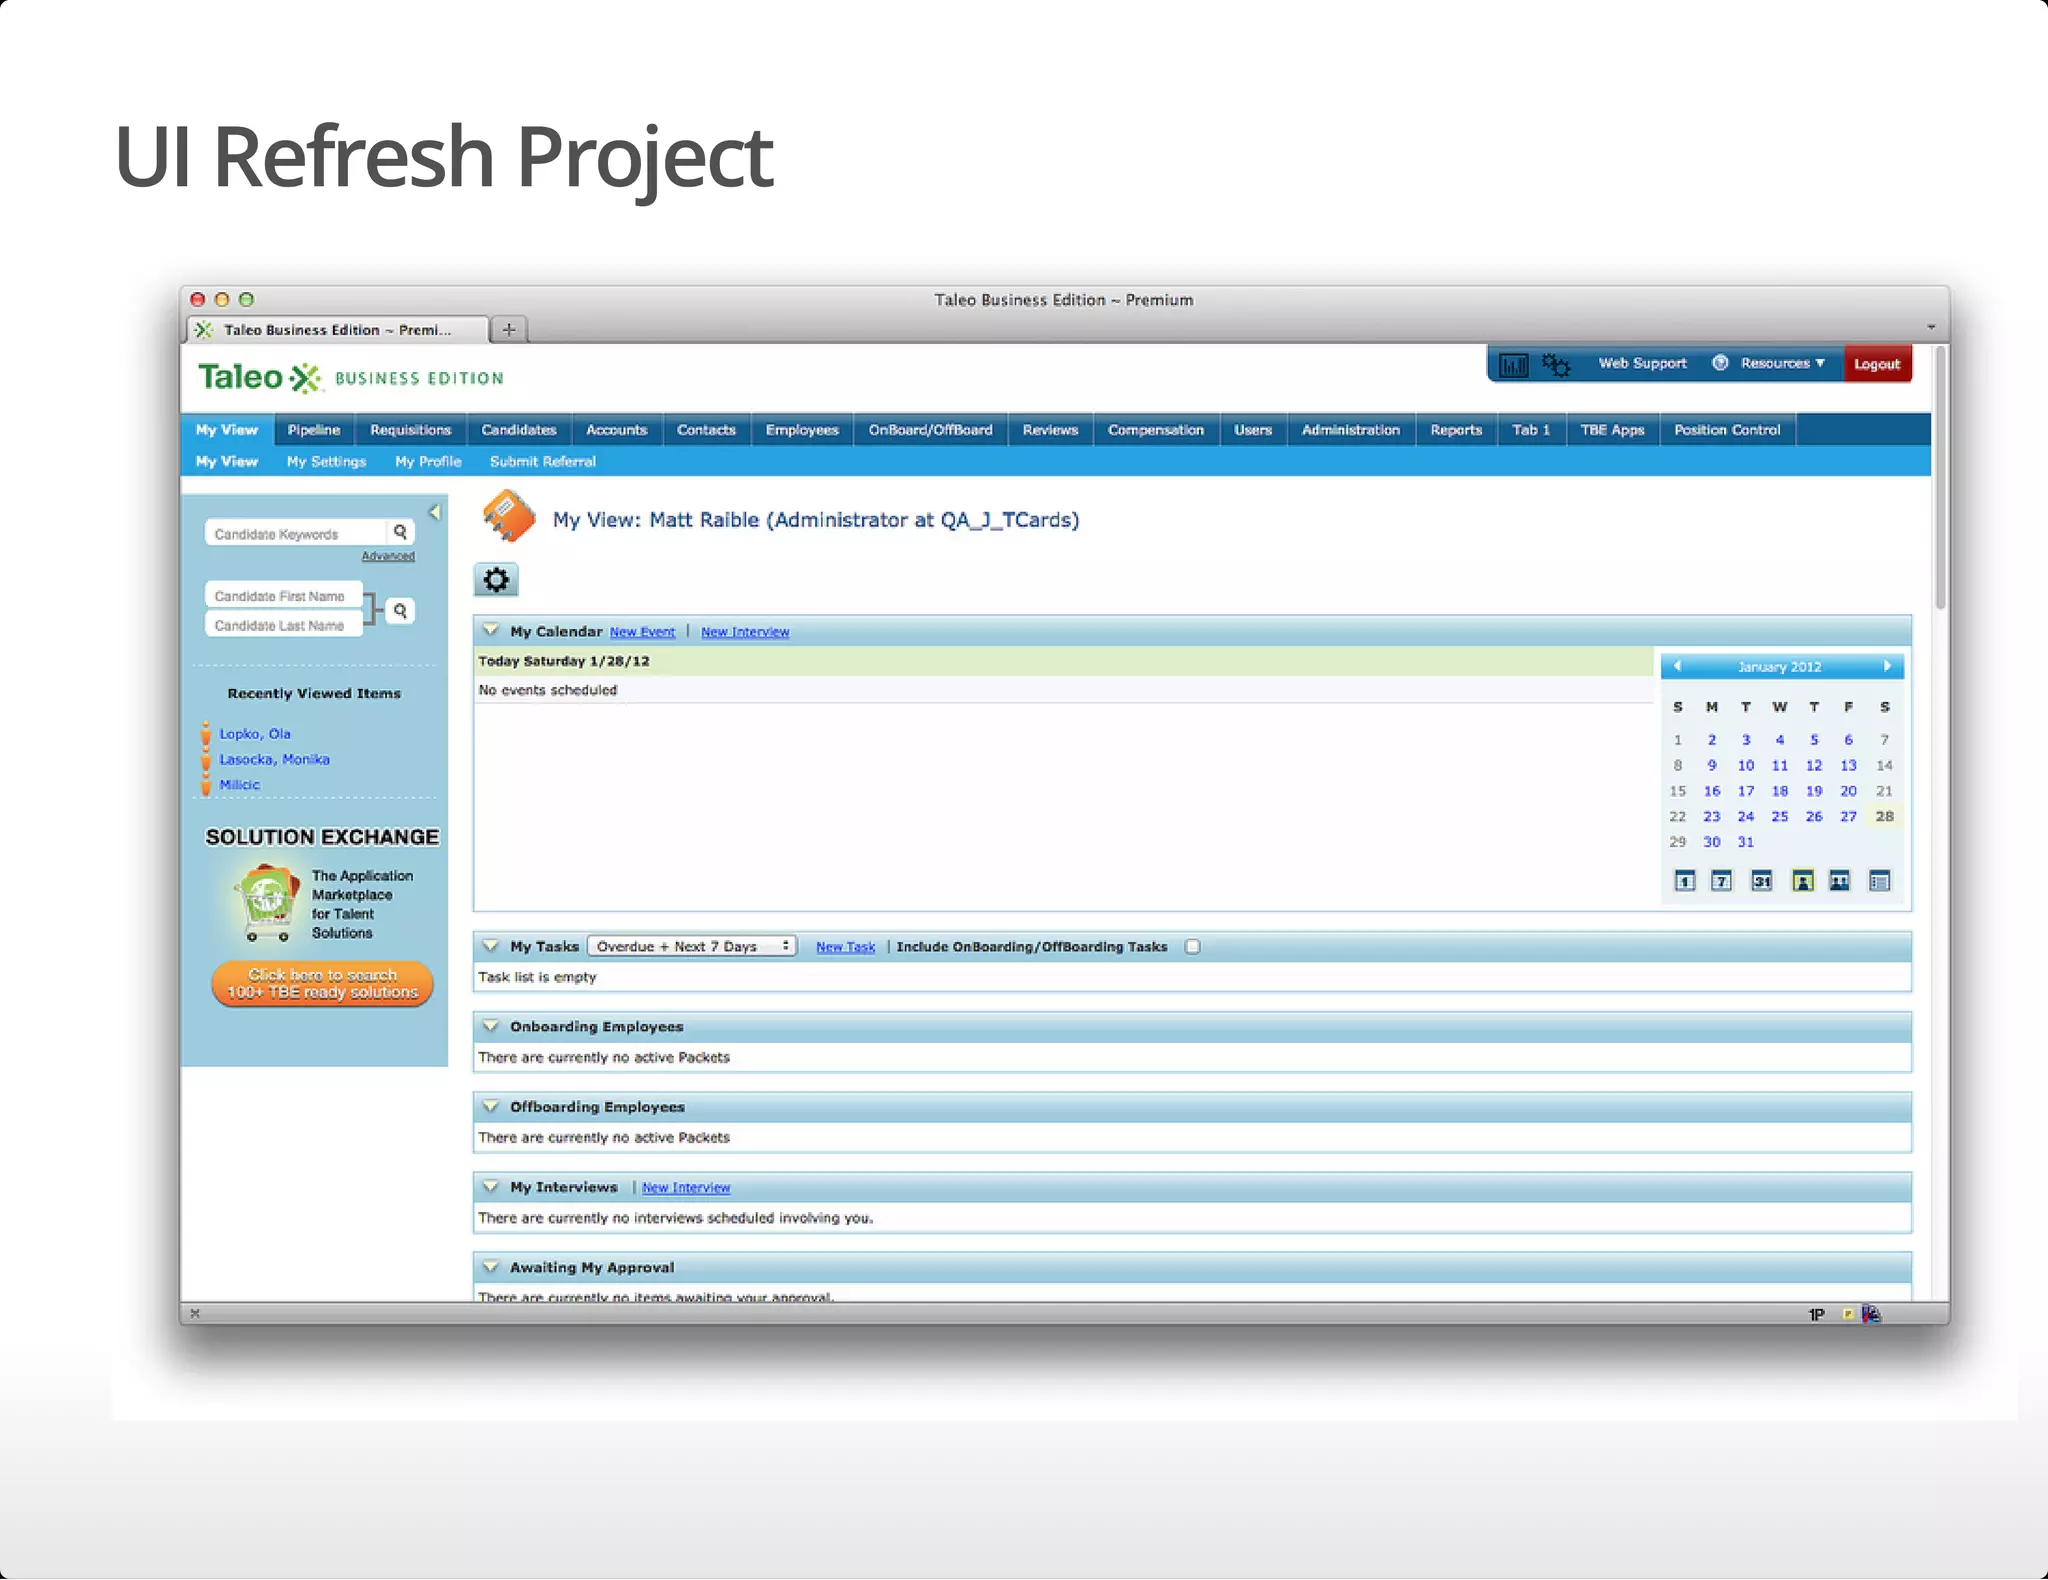Click New Interview link in My Calendar

click(745, 632)
